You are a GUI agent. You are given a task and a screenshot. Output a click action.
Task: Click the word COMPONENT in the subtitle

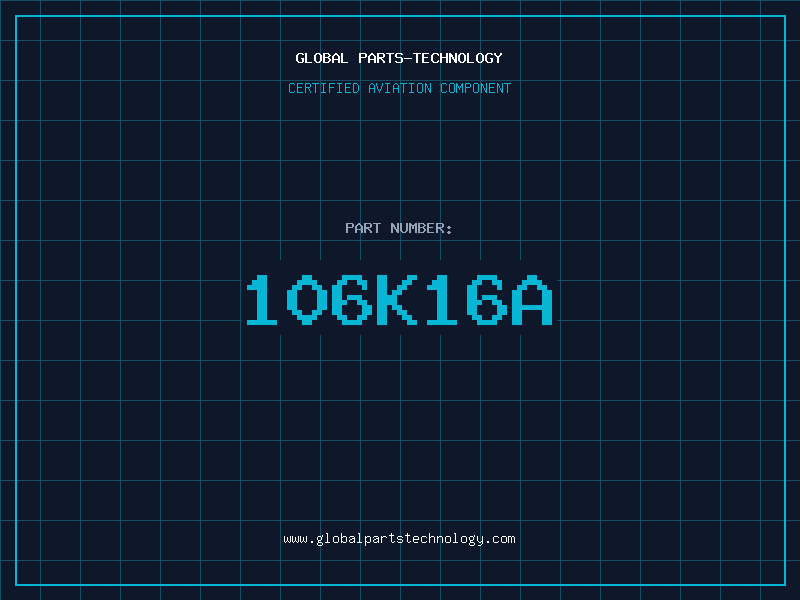tap(475, 89)
